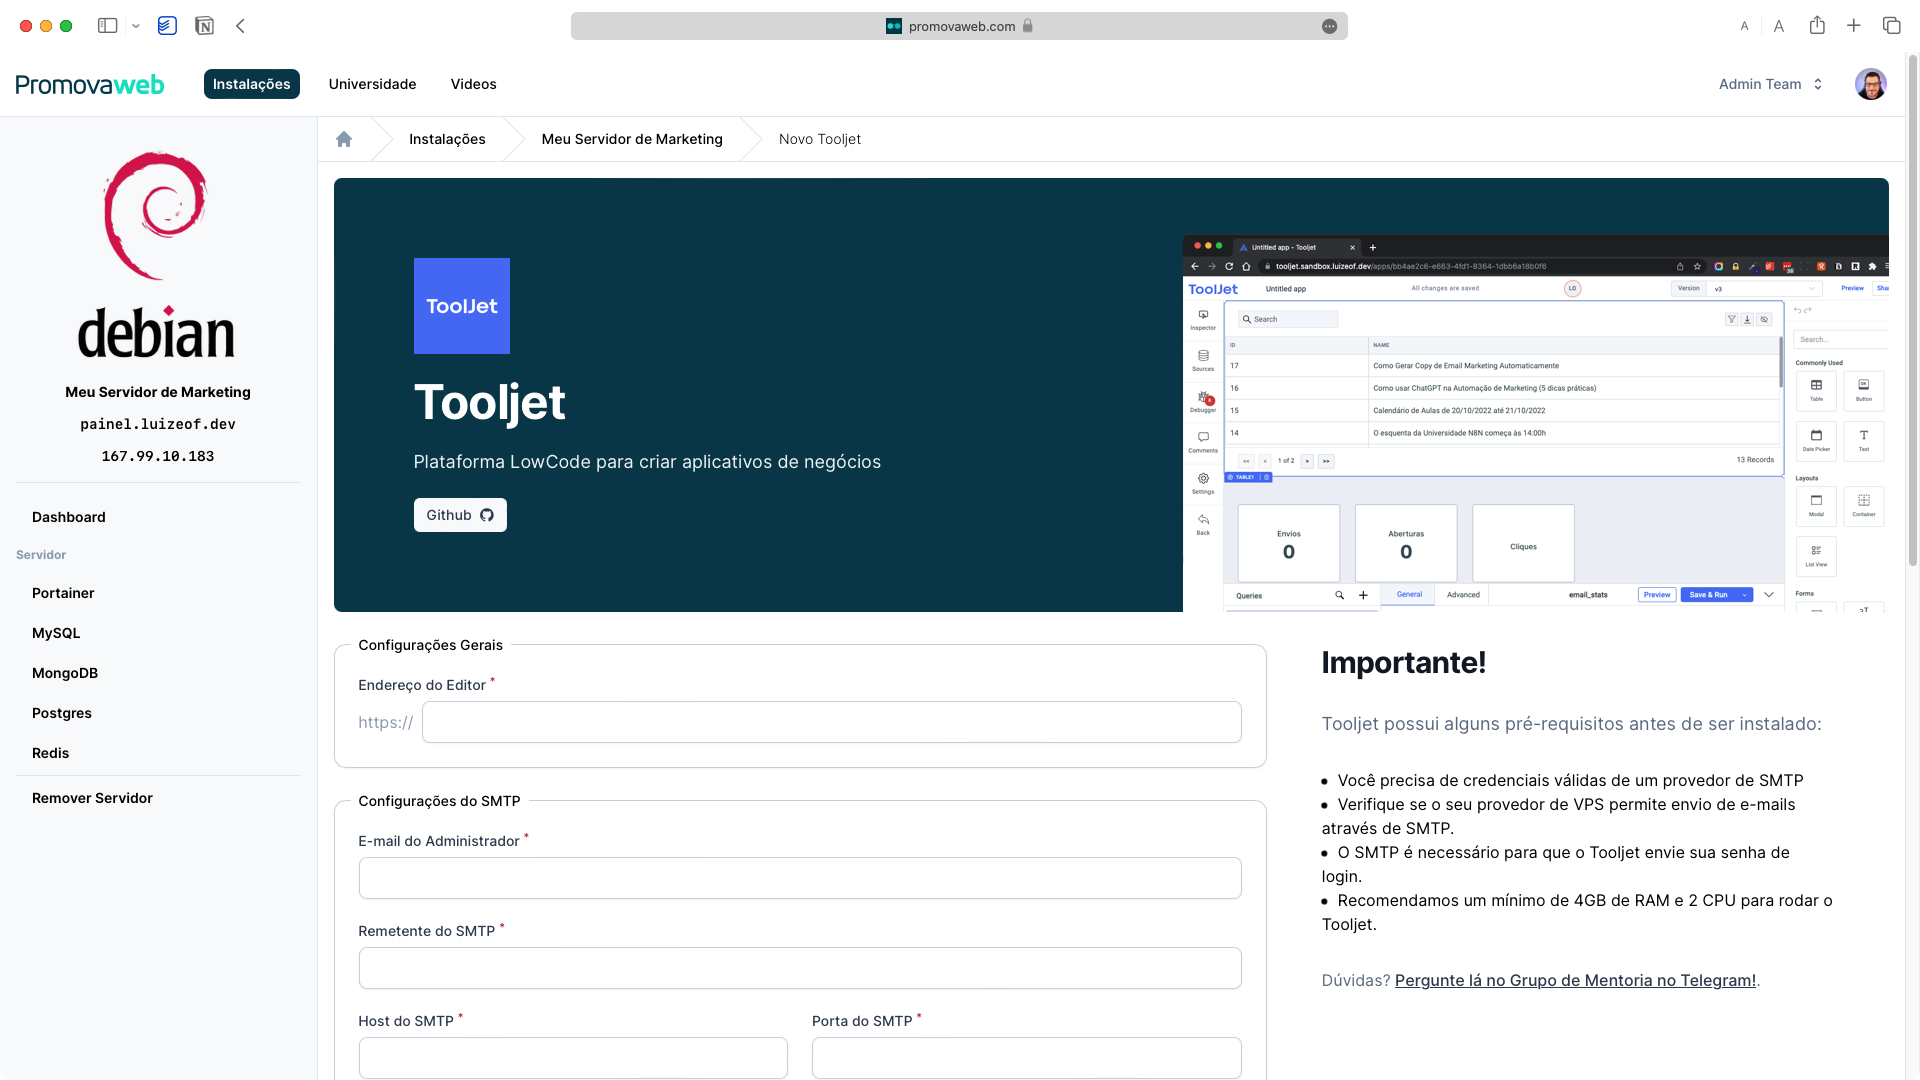1920x1080 pixels.
Task: Click the Endereço do Editor input field
Action: (x=832, y=722)
